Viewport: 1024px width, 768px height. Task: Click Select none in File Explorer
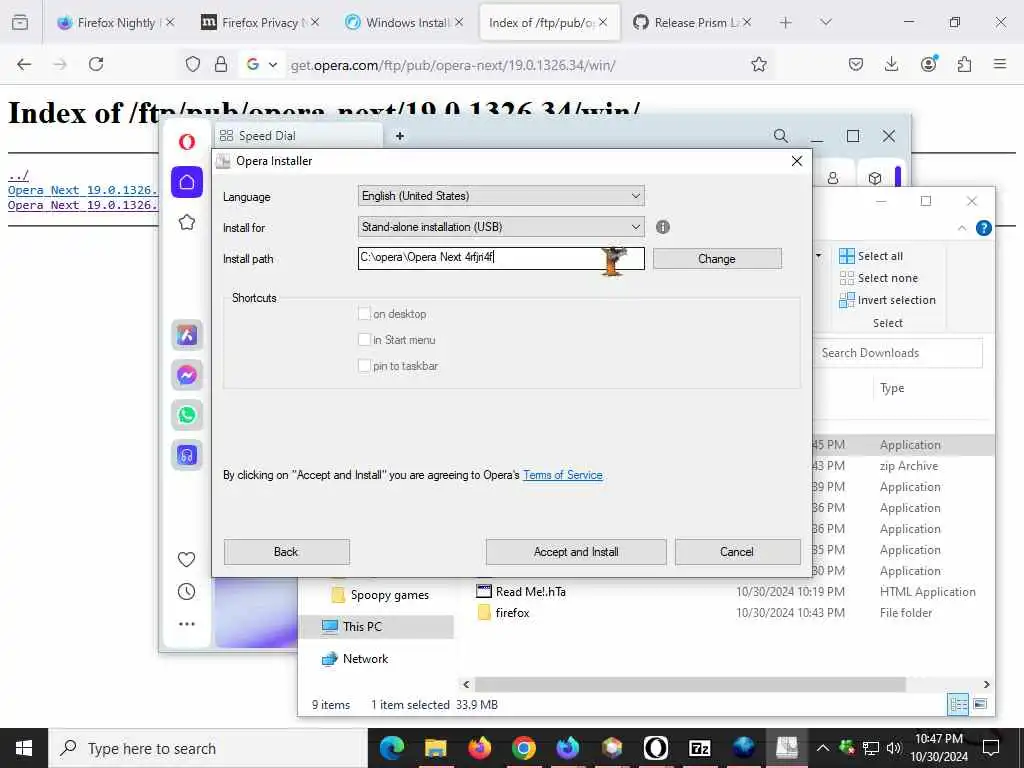pos(879,278)
